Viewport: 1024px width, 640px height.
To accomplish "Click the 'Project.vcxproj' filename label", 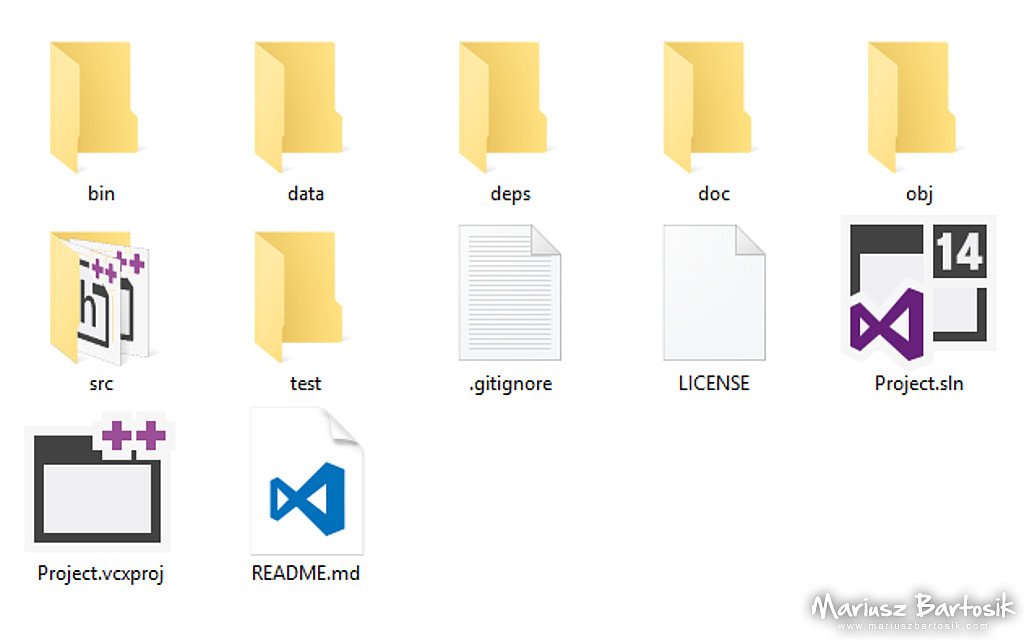I will pyautogui.click(x=101, y=573).
